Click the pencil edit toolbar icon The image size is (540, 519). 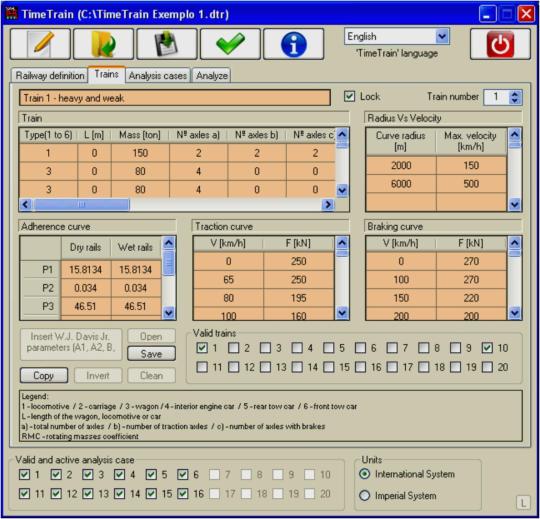coord(40,44)
